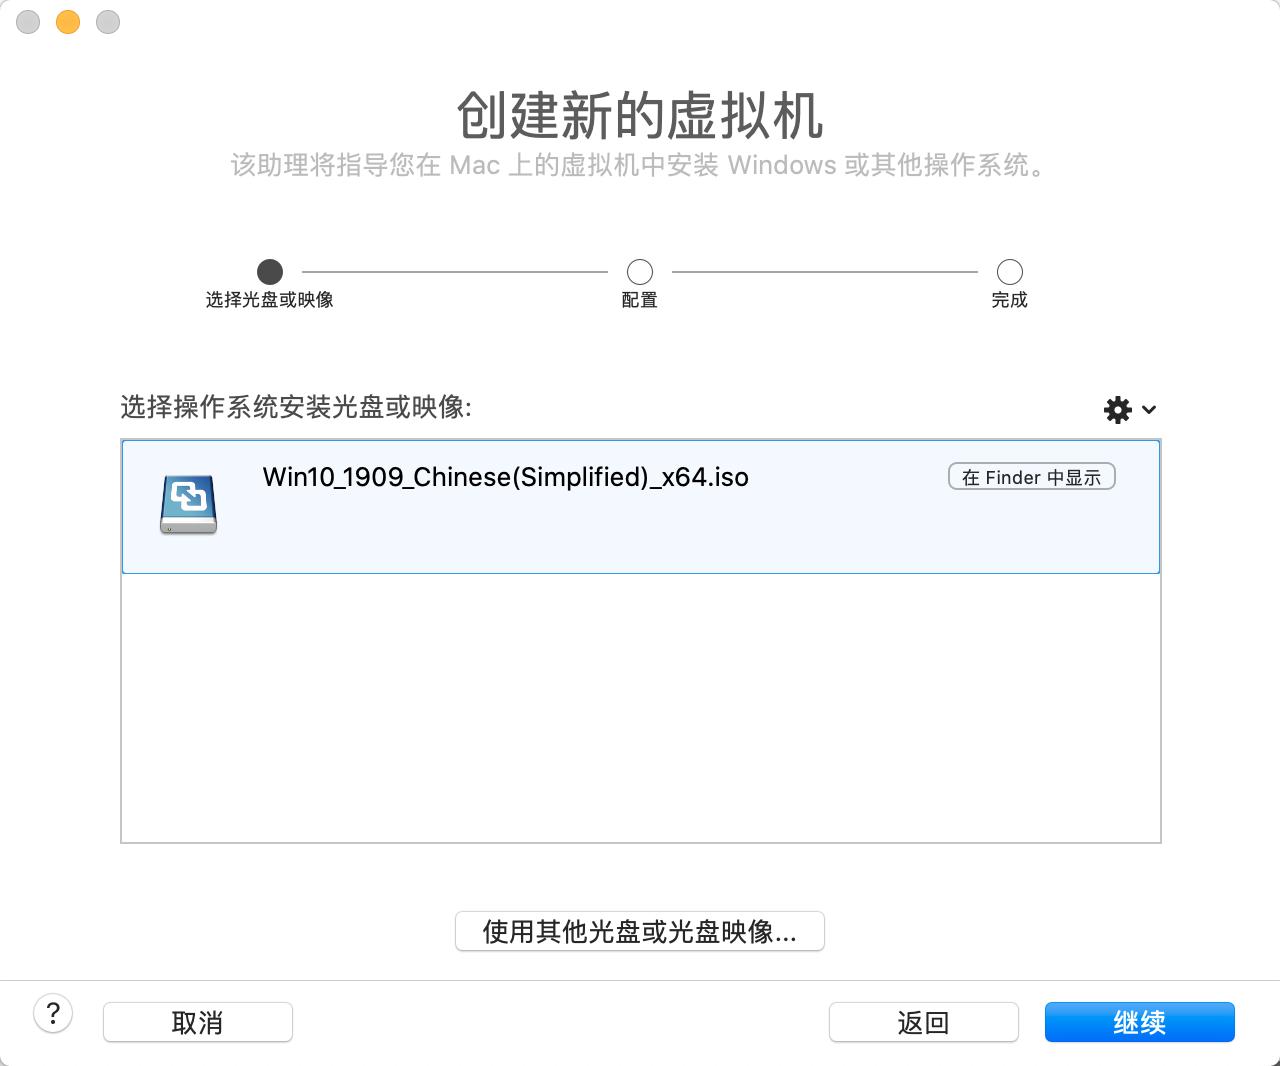This screenshot has height=1066, width=1280.
Task: Click the gear settings icon above the list
Action: pos(1116,409)
